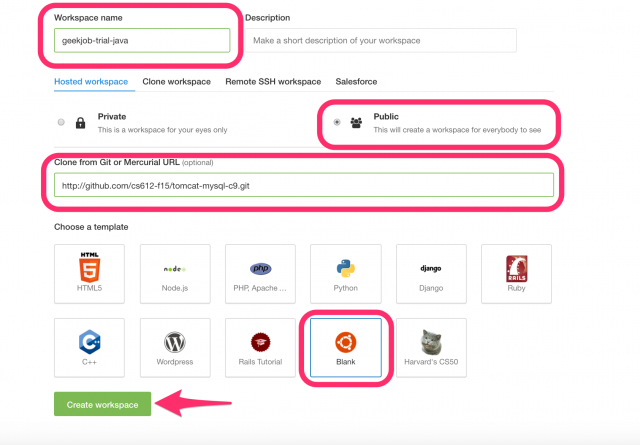Click into the Description input field
The width and height of the screenshot is (640, 445).
(x=381, y=40)
